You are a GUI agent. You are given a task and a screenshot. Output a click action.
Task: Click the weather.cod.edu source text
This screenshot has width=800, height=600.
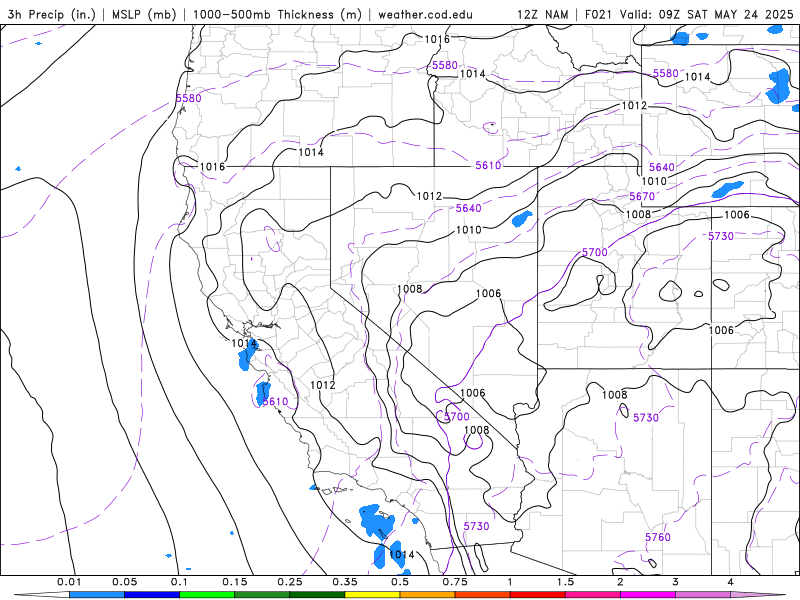coord(425,14)
